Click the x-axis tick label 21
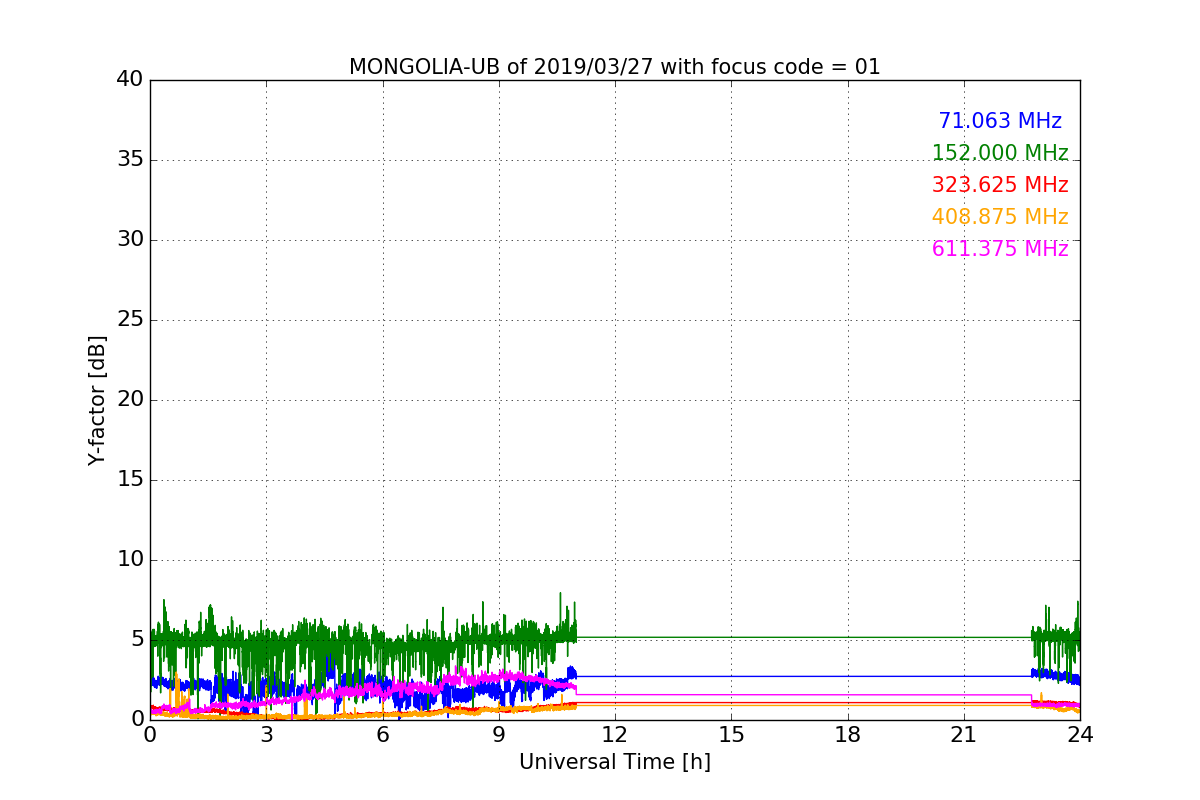1200x800 pixels. pyautogui.click(x=964, y=735)
